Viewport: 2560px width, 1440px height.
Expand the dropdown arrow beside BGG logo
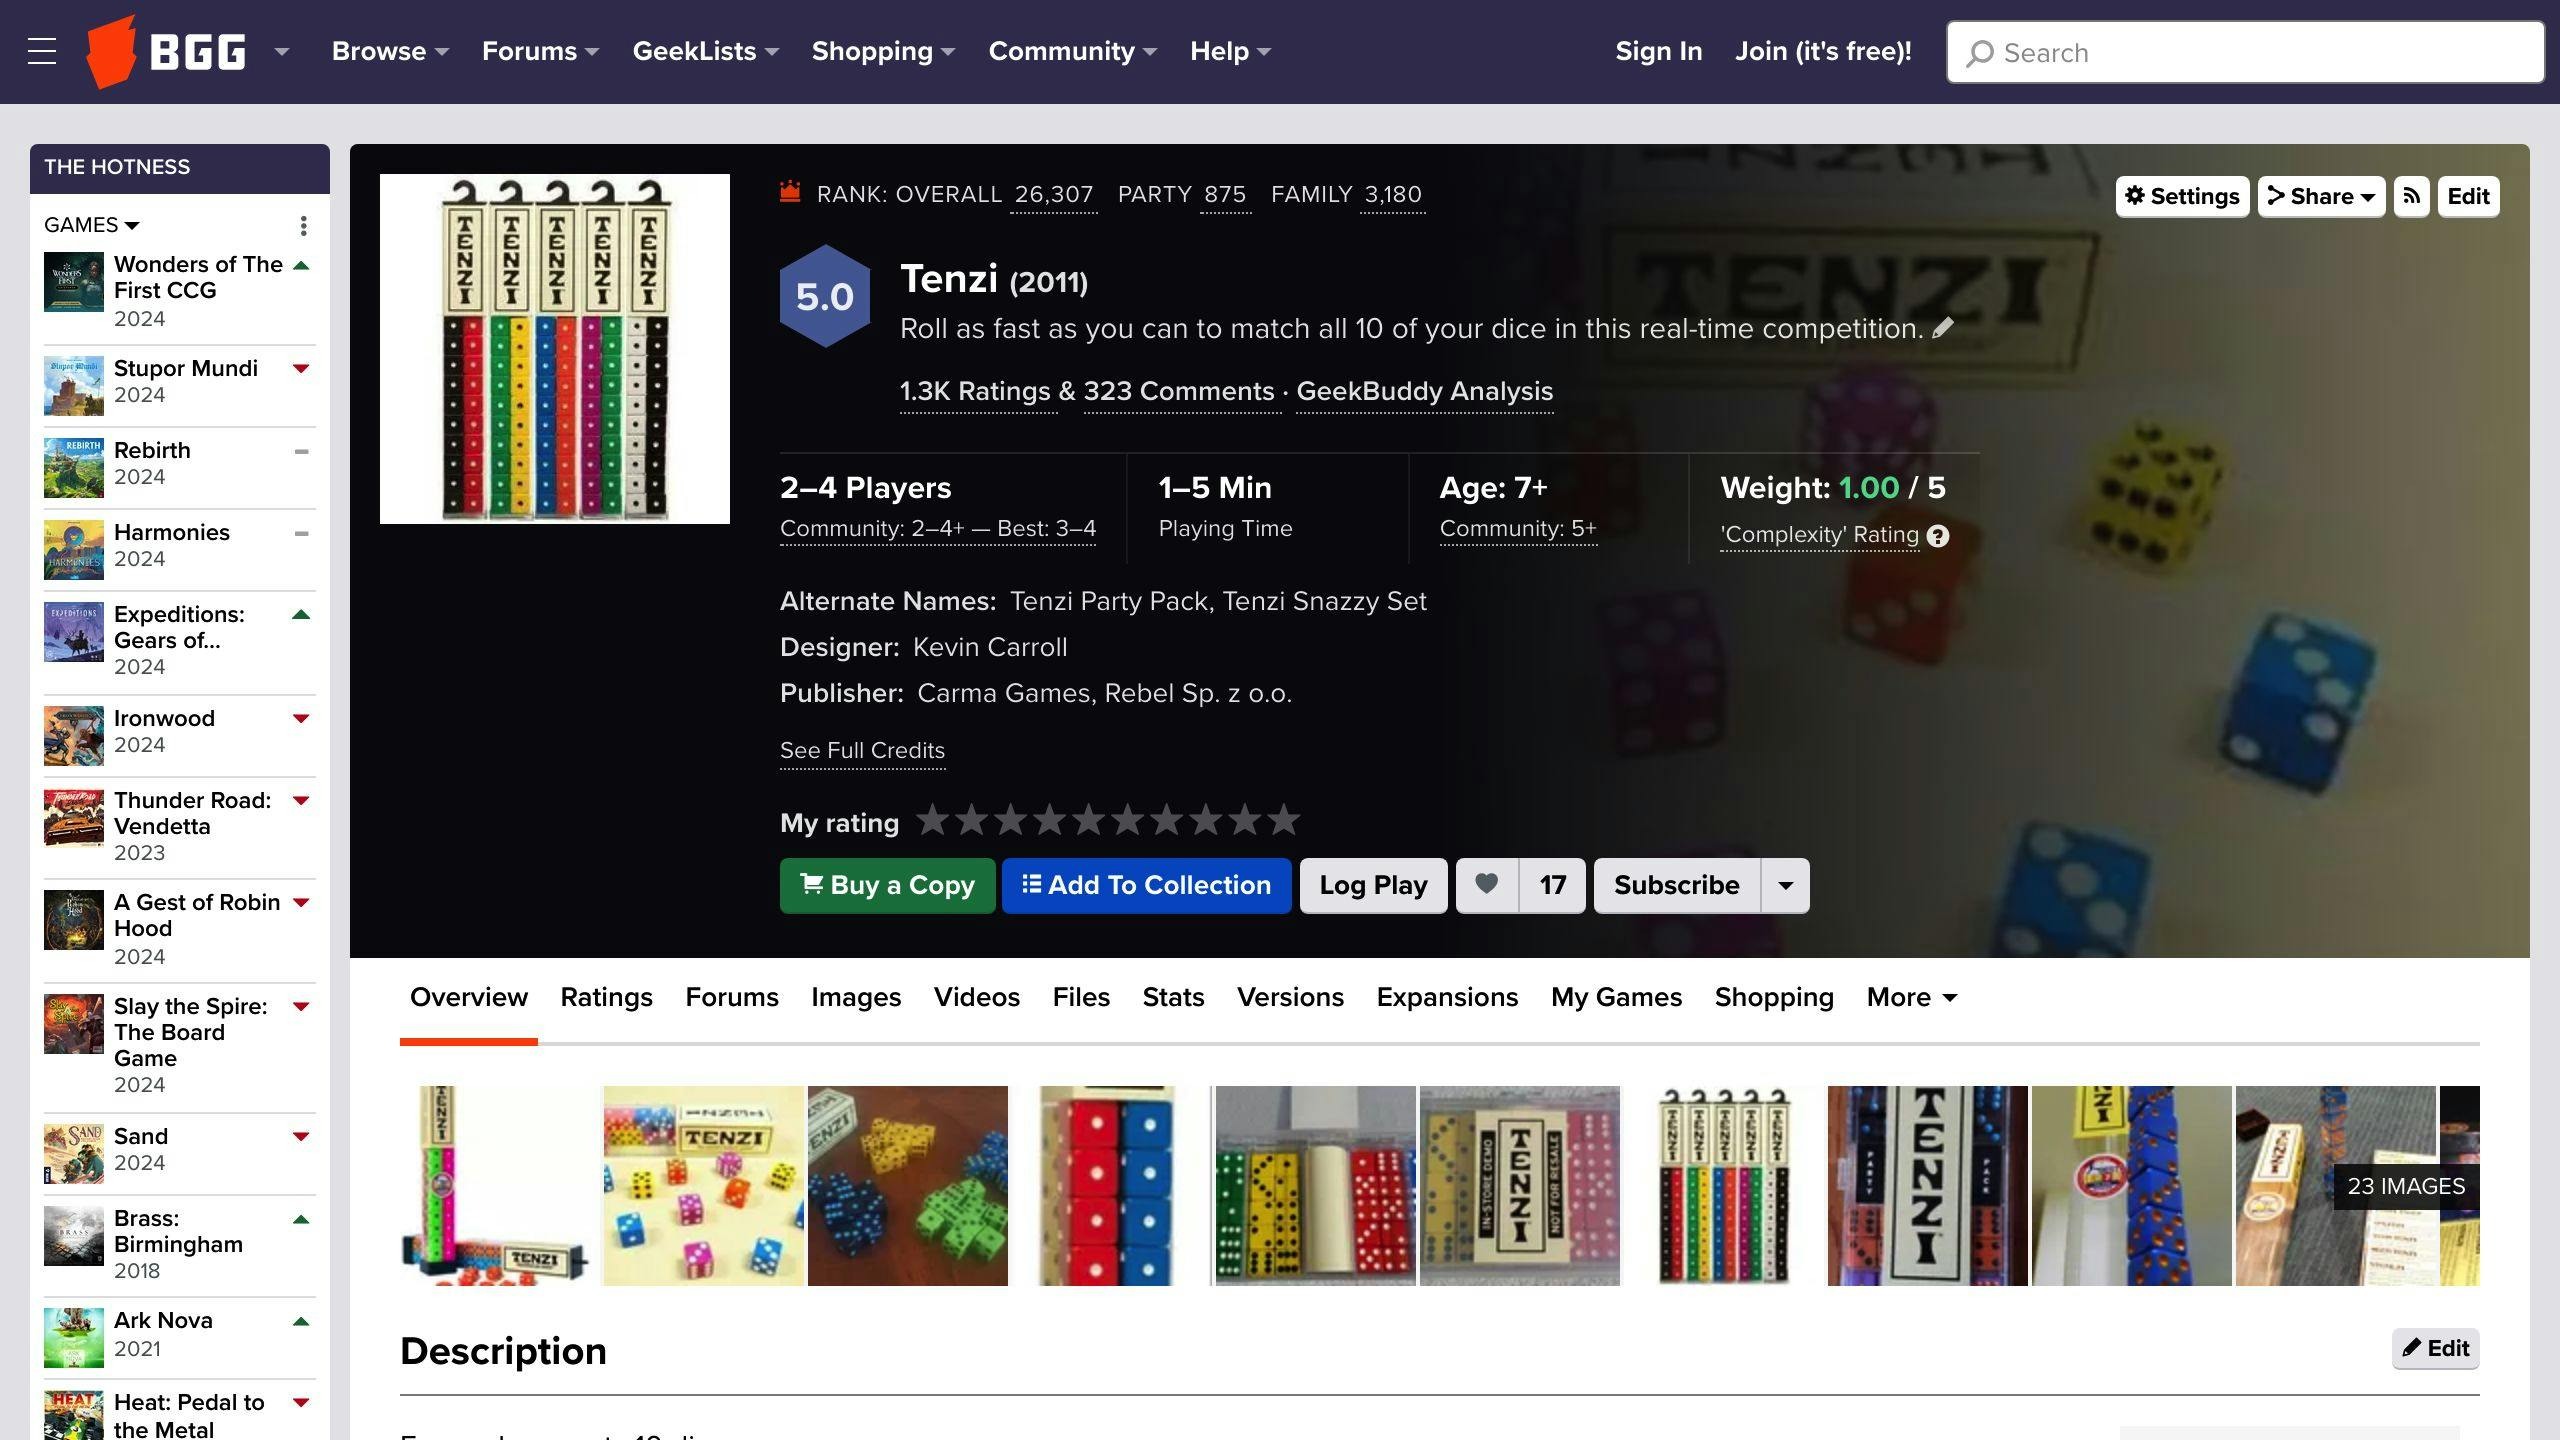click(282, 51)
